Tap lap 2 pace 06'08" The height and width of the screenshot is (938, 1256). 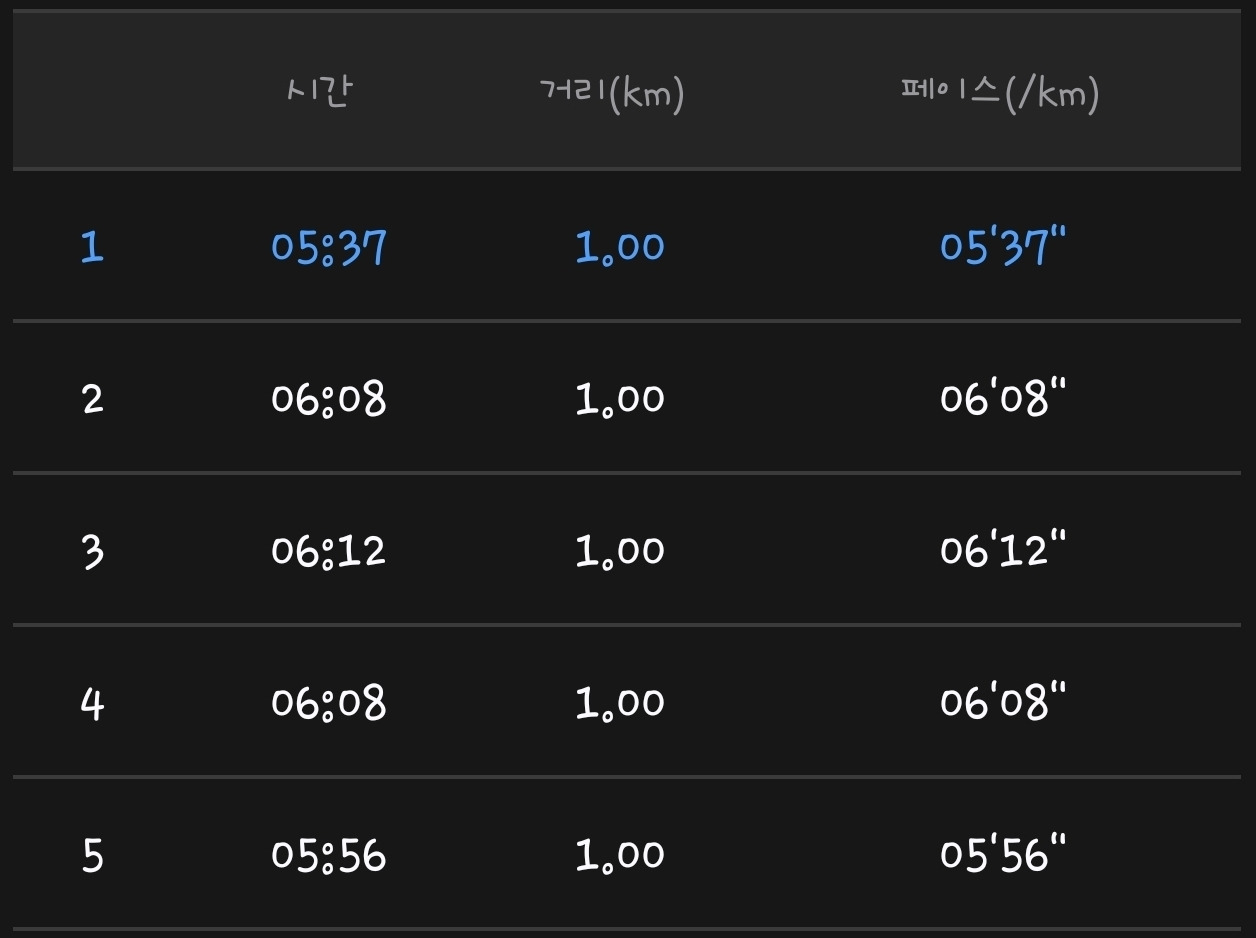[1003, 398]
